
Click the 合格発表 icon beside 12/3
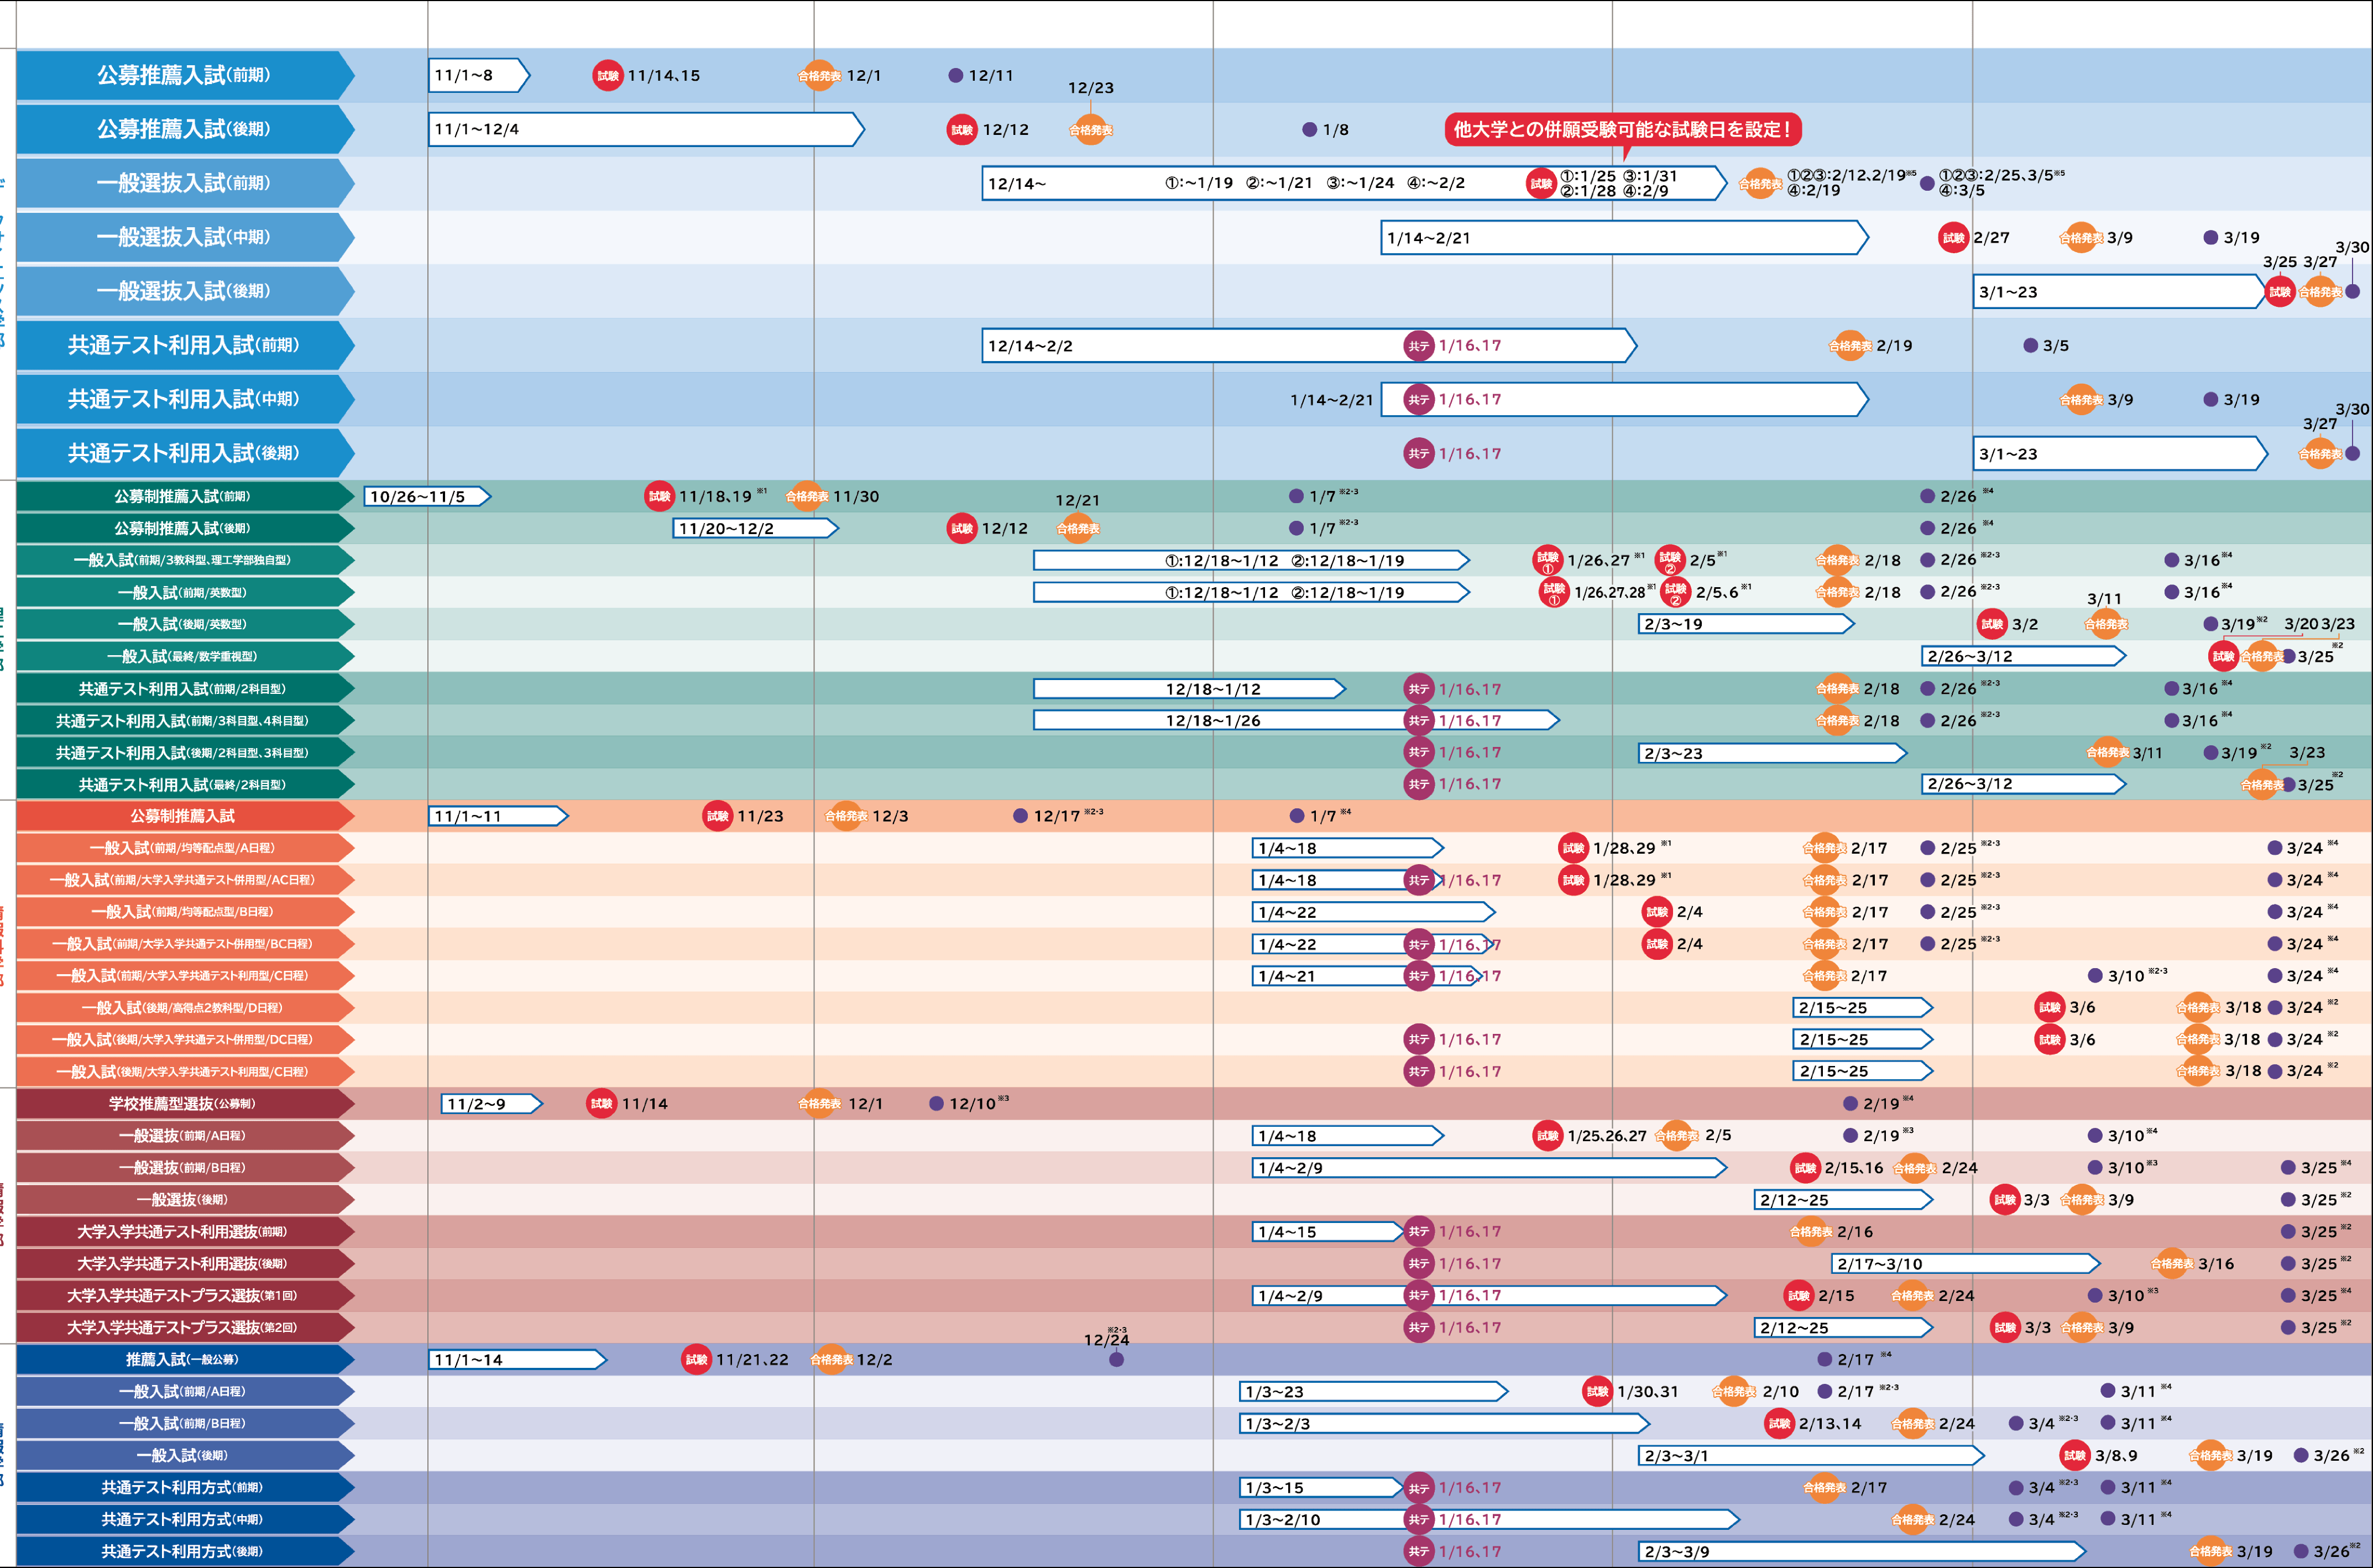tap(846, 816)
